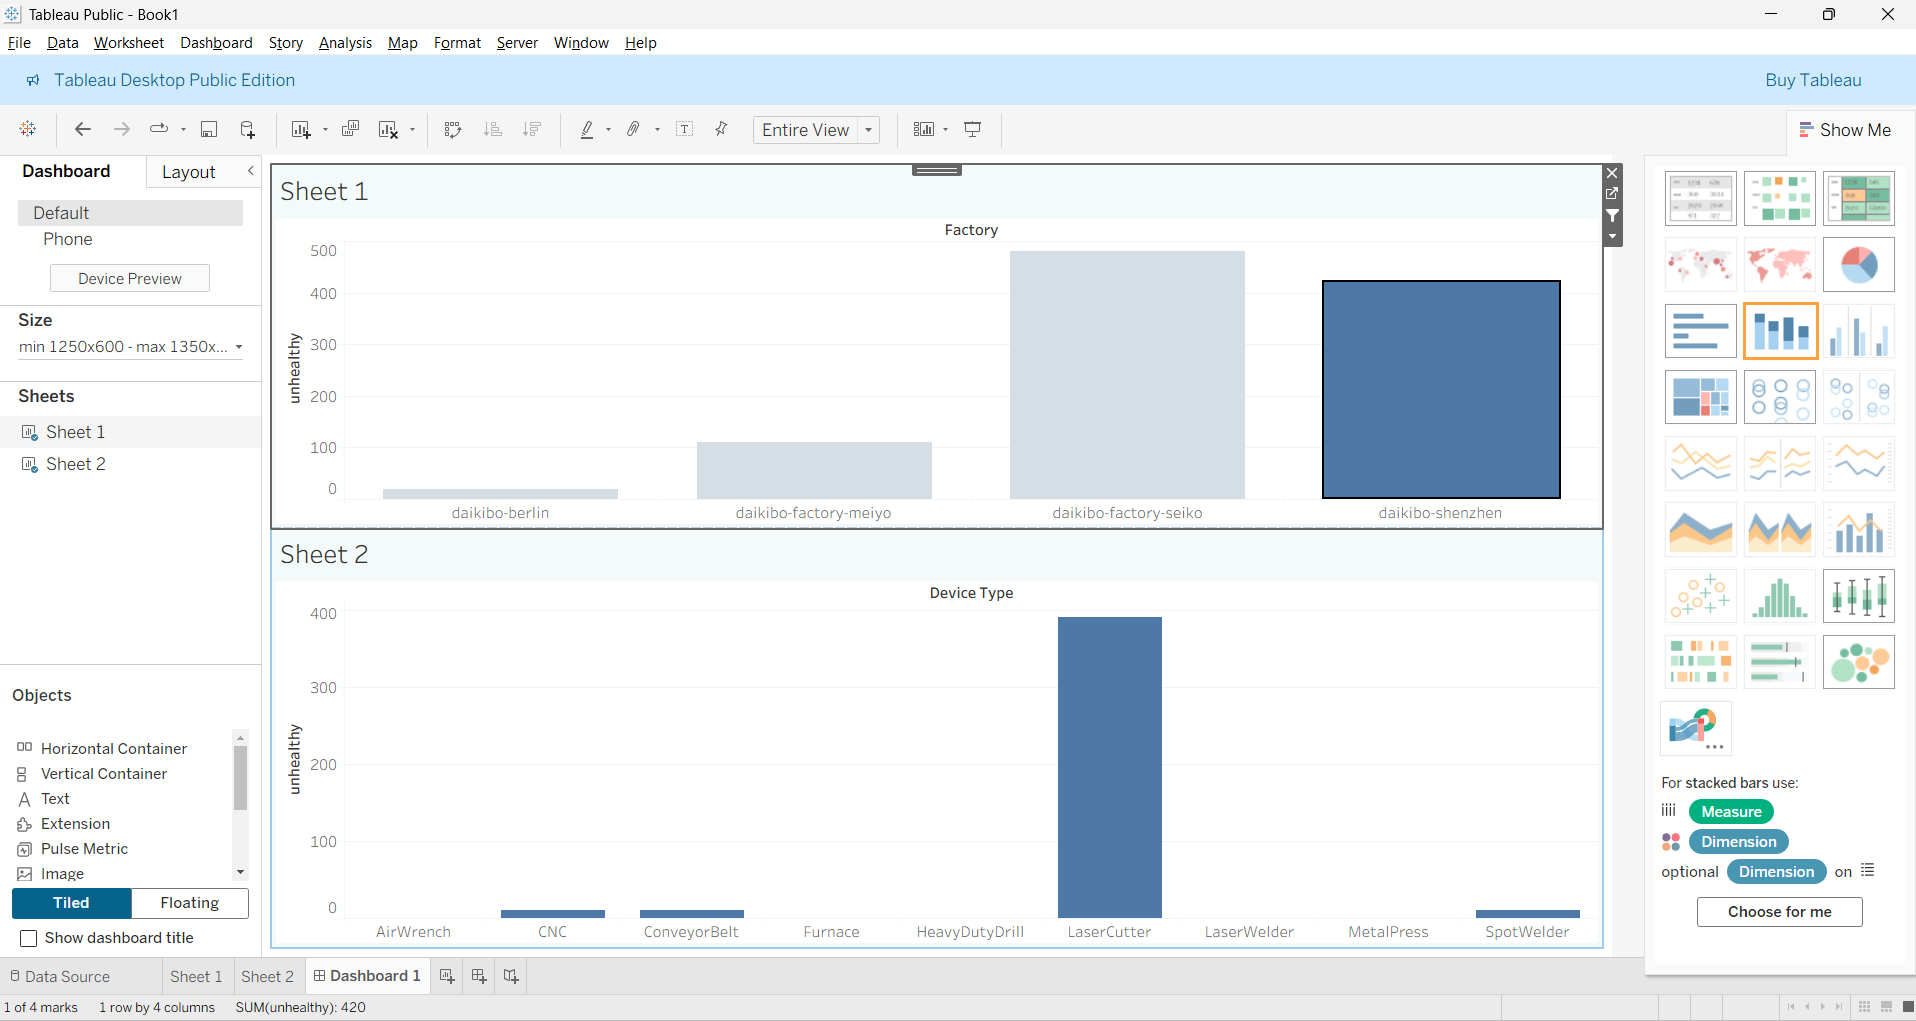Click the presentation mode icon

[x=972, y=129]
